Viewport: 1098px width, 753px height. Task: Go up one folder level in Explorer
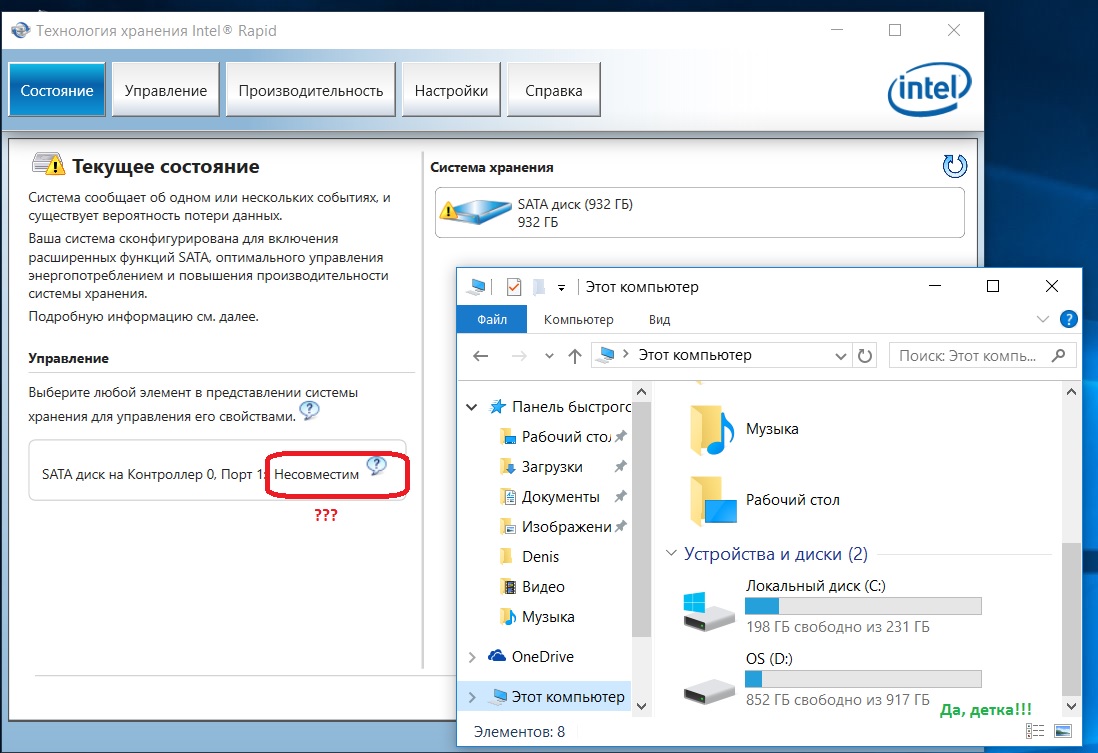coord(574,356)
